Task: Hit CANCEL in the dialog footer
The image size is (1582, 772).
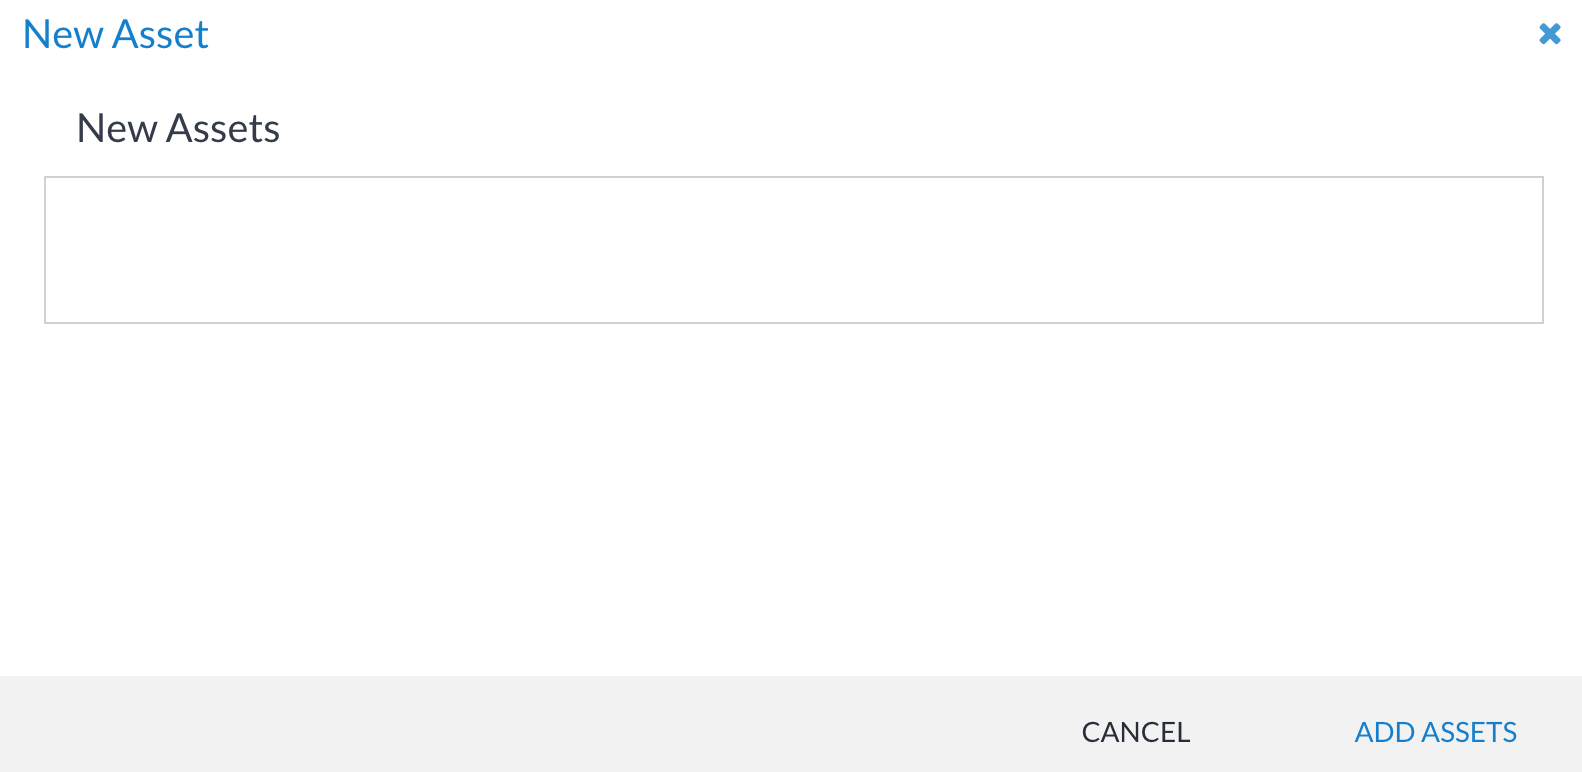Action: (x=1135, y=732)
